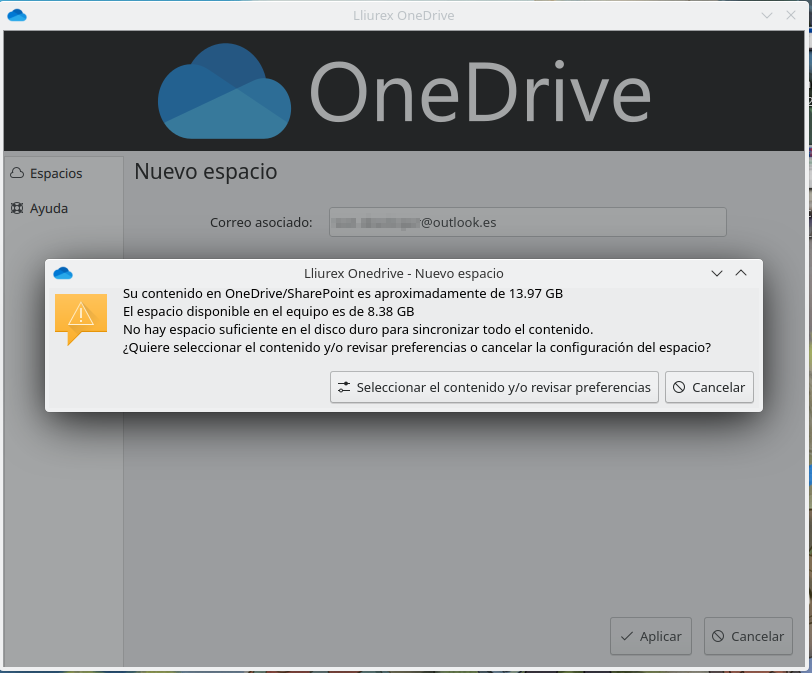The image size is (812, 673).
Task: Click the yellow warning icon in the dialog
Action: pyautogui.click(x=80, y=317)
